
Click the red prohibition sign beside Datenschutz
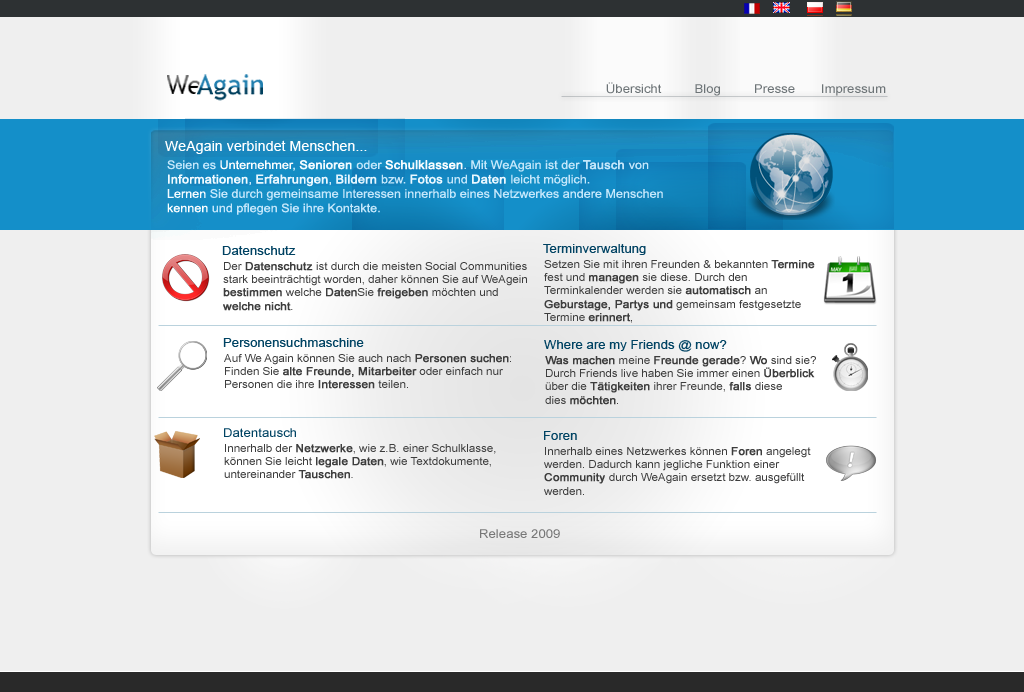point(185,277)
